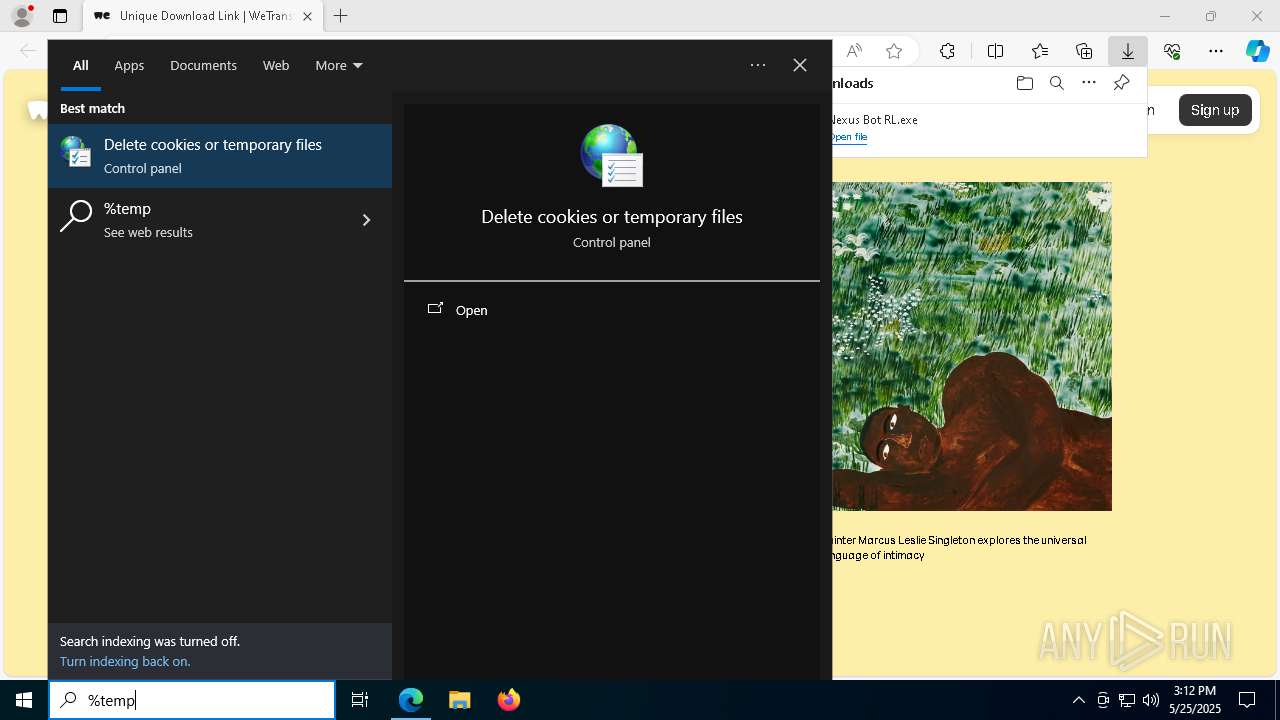Open network status tray icon
The image size is (1280, 720).
click(1127, 700)
